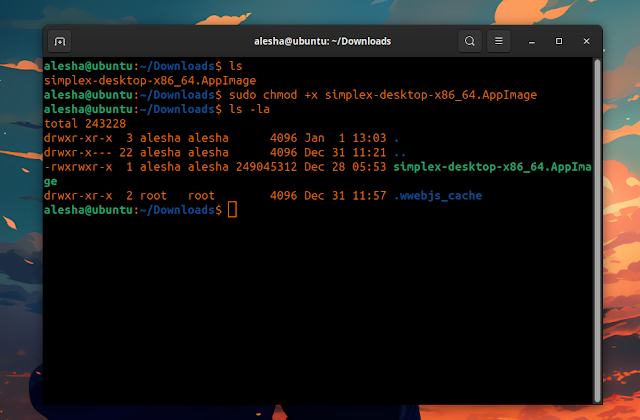Click the first 'root' owner entry
Image resolution: width=640 pixels, height=420 pixels.
click(153, 196)
